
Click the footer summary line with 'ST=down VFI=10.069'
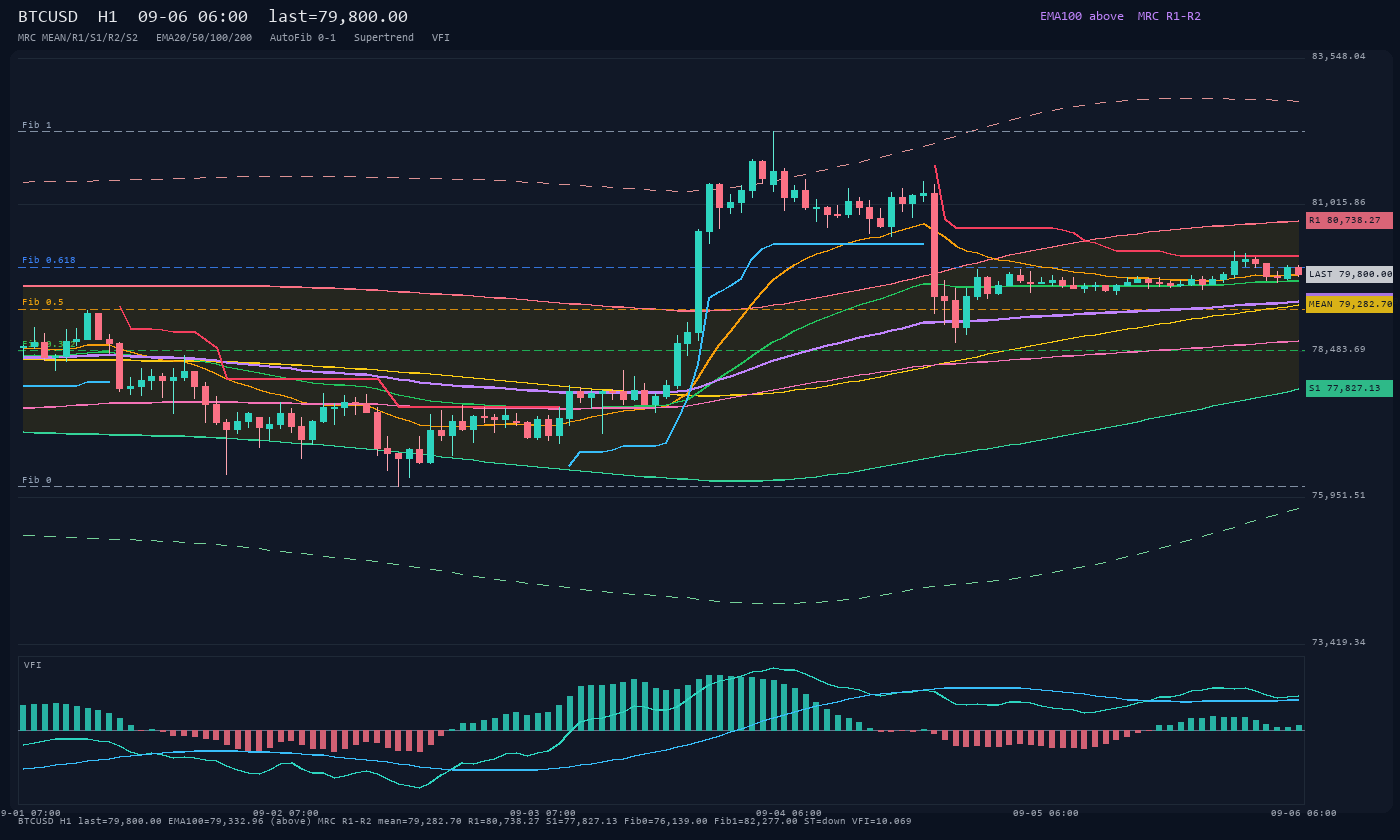point(465,821)
